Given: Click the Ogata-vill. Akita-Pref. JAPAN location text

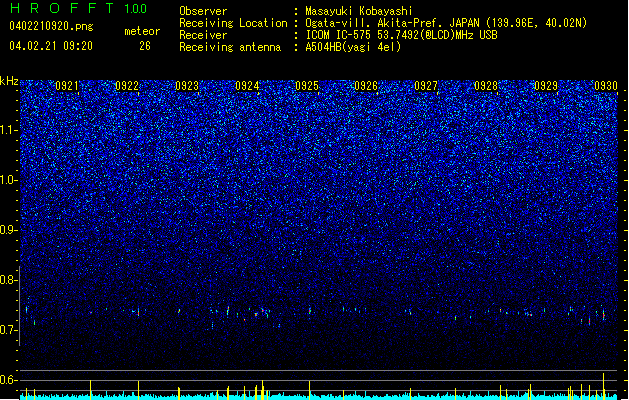Looking at the screenshot, I should point(446,23).
